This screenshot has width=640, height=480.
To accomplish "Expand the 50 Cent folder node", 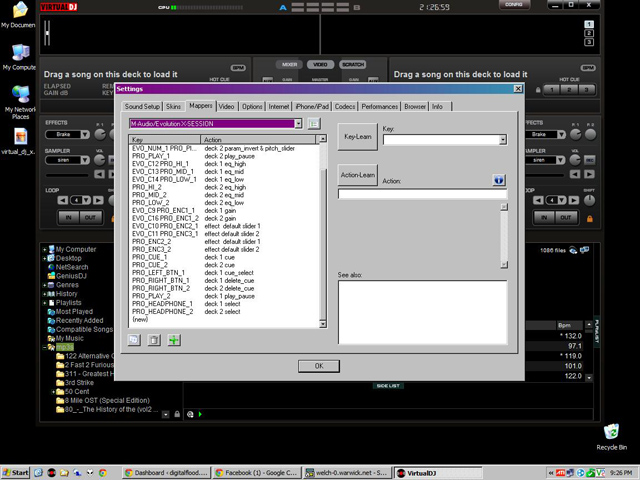I will point(53,392).
